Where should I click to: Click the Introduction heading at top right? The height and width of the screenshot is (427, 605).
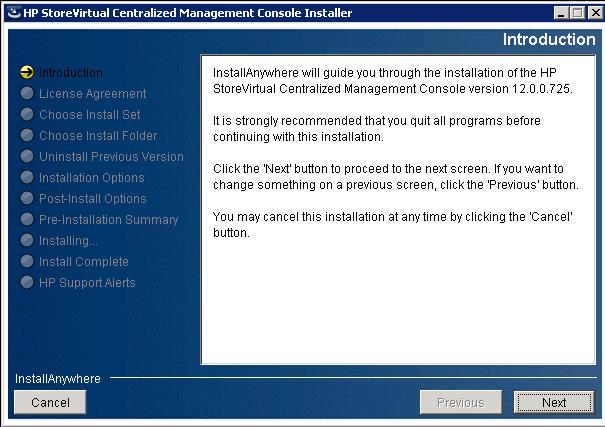pyautogui.click(x=549, y=39)
